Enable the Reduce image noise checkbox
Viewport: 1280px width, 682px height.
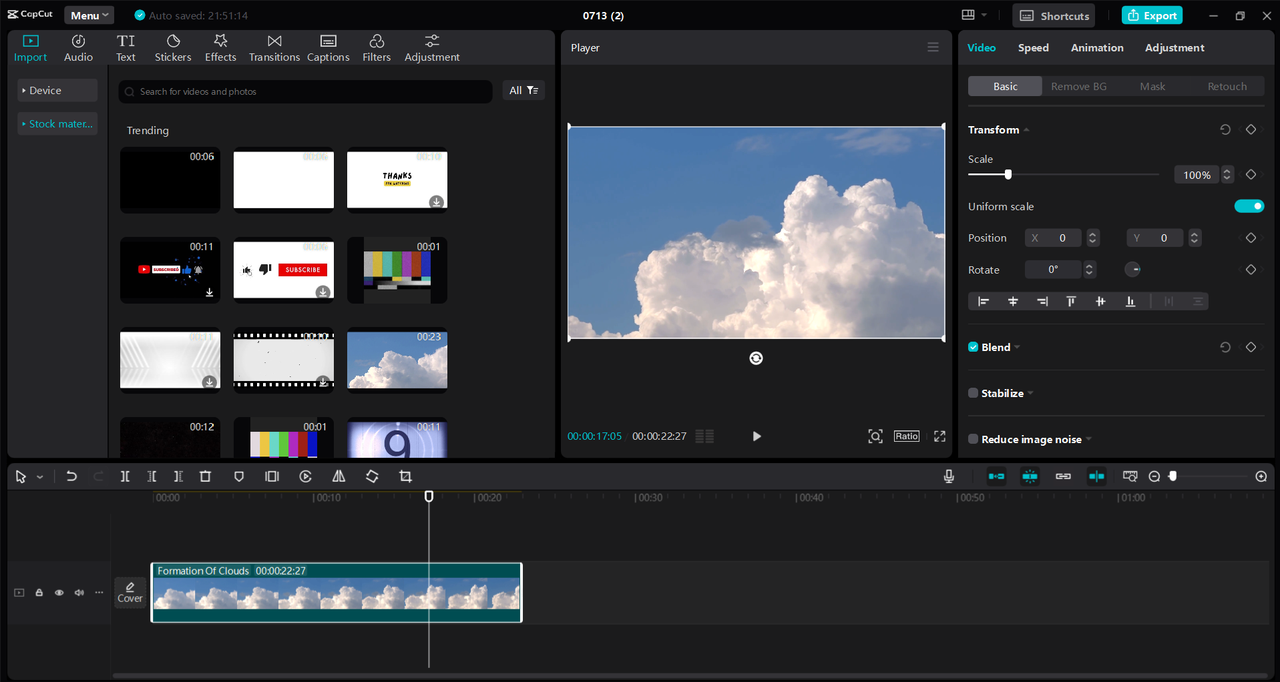tap(973, 439)
